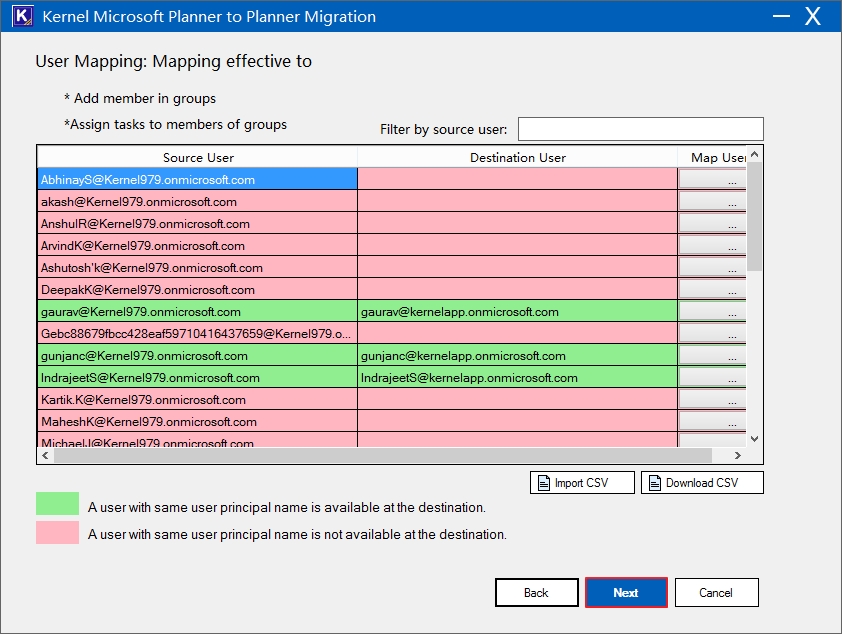Cancel the user mapping wizard
Viewport: 842px width, 634px height.
tap(716, 593)
